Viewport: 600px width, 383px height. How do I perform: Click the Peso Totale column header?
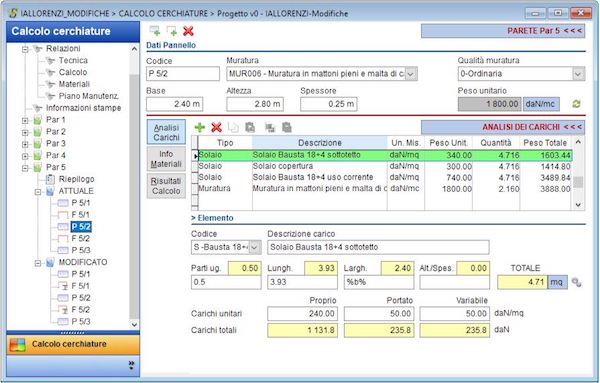(x=545, y=143)
